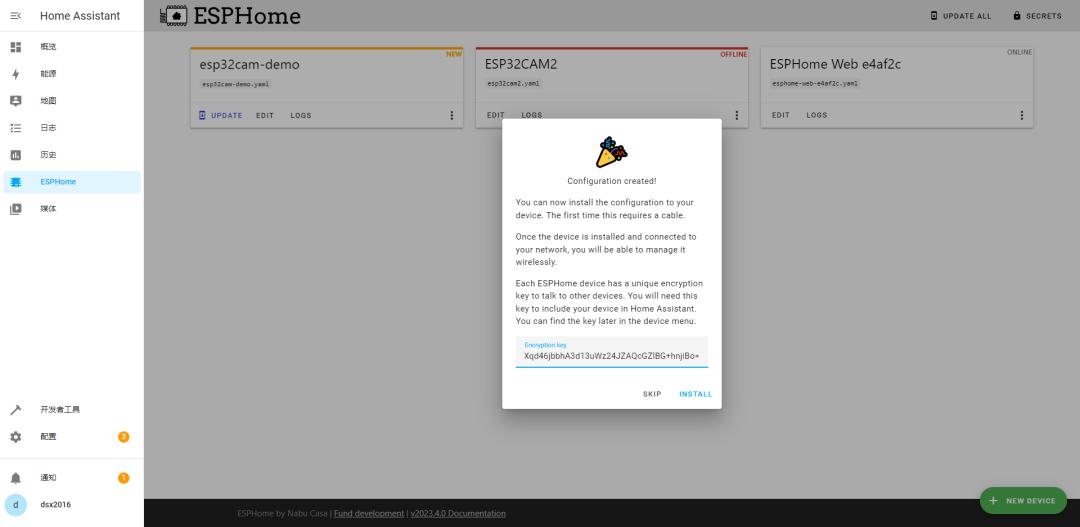The width and height of the screenshot is (1080, 527).
Task: Click the UPDATE ALL header button
Action: (961, 16)
